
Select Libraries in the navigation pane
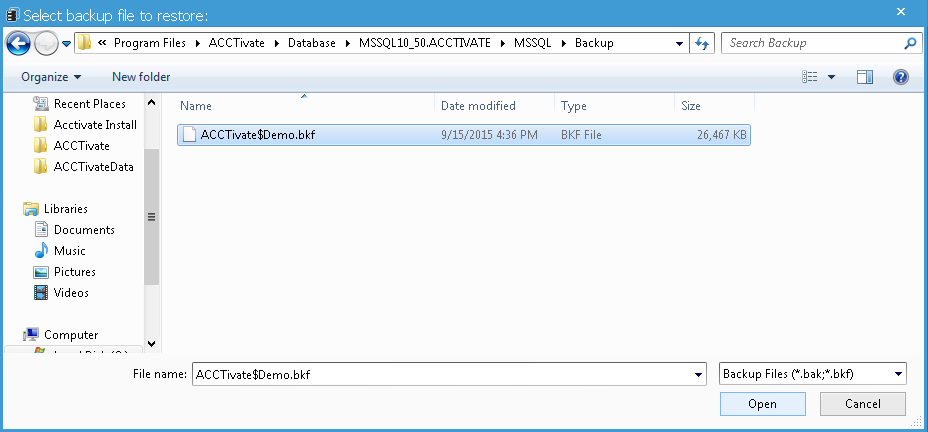point(66,209)
